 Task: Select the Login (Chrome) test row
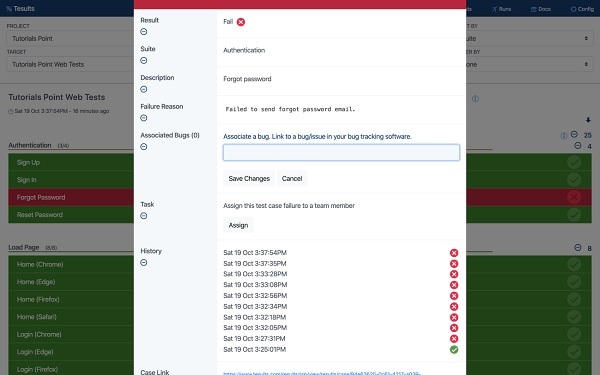(71, 334)
